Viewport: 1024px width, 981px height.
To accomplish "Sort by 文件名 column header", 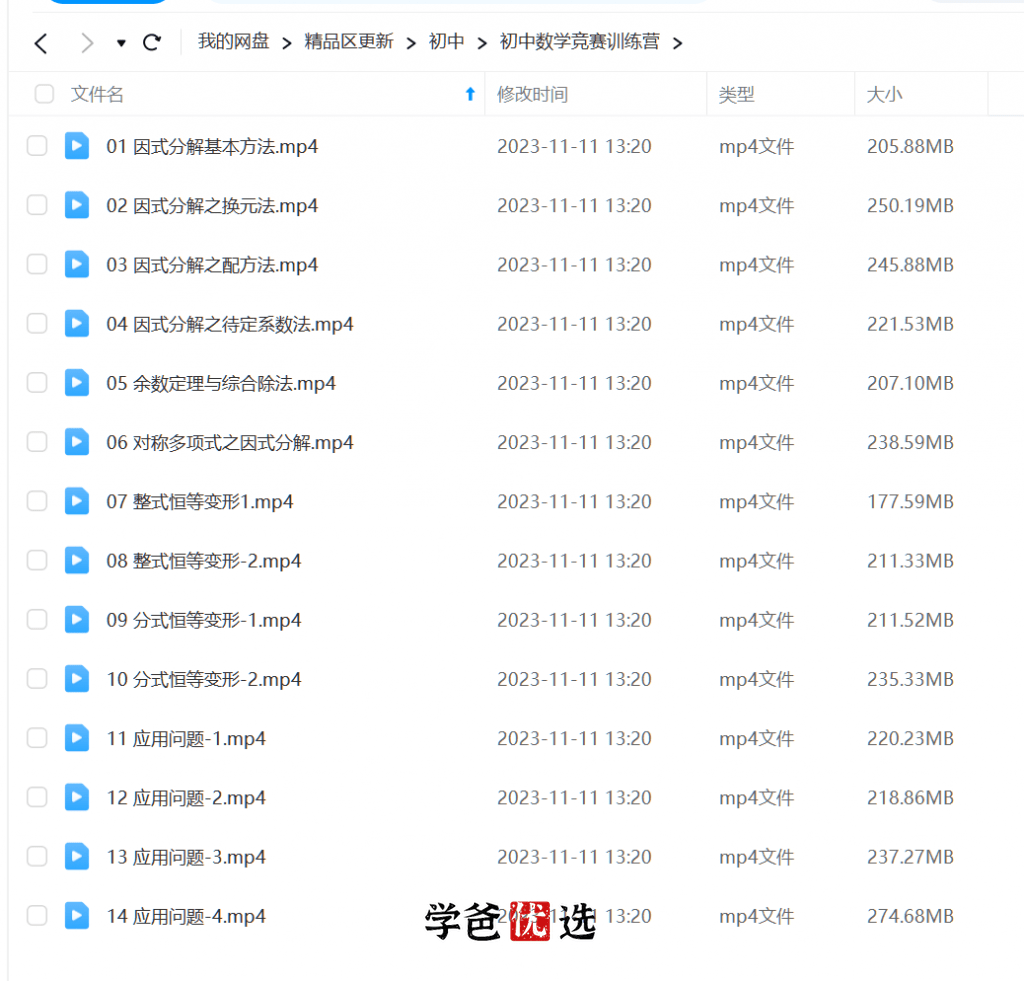I will pyautogui.click(x=97, y=95).
